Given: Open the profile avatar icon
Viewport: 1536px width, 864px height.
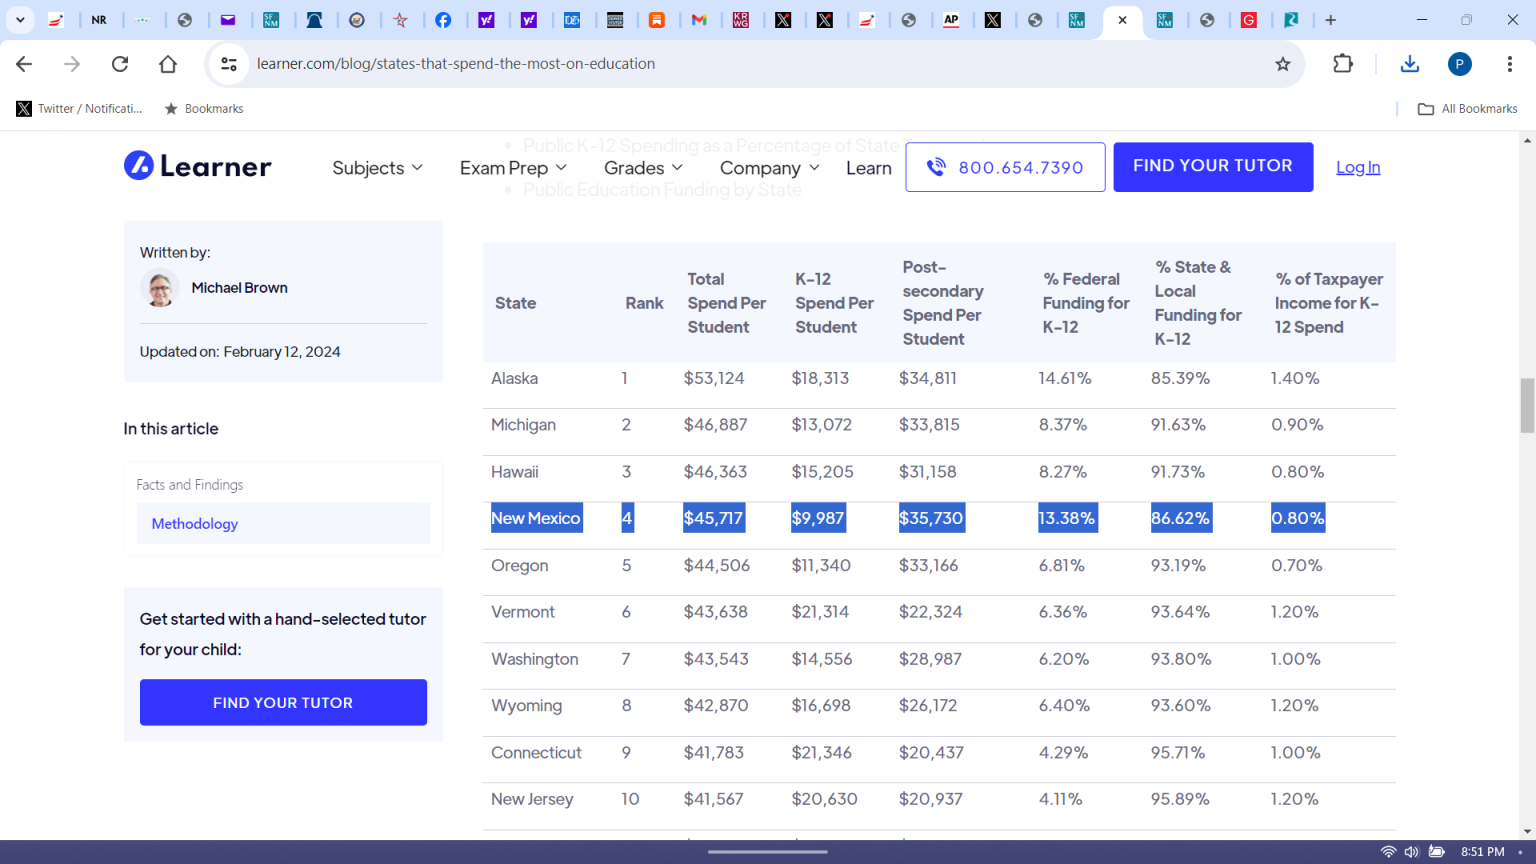Looking at the screenshot, I should pos(1459,64).
